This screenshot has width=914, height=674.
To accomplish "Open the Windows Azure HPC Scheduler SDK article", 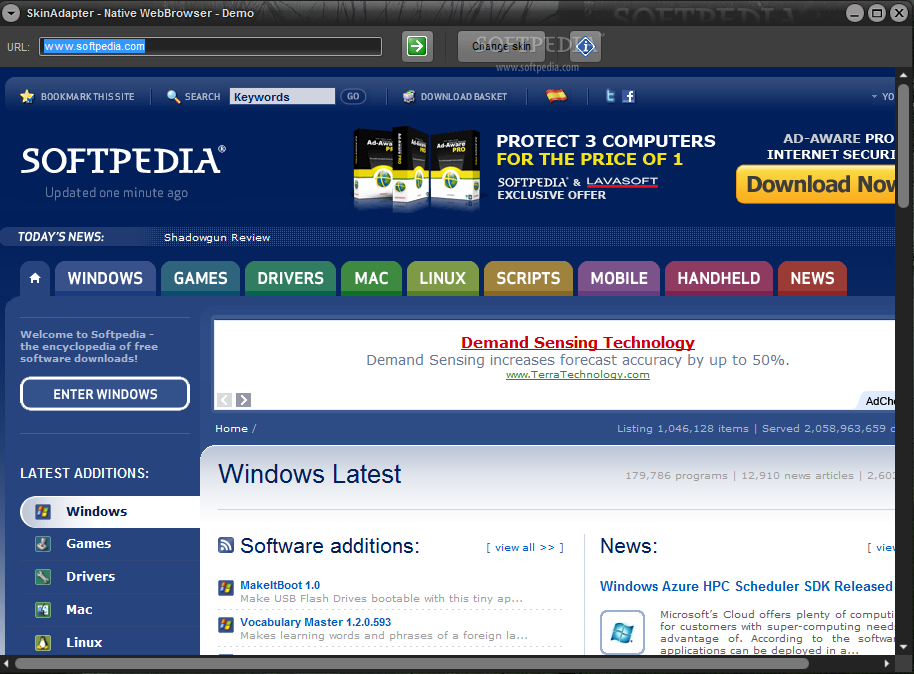I will tap(746, 586).
